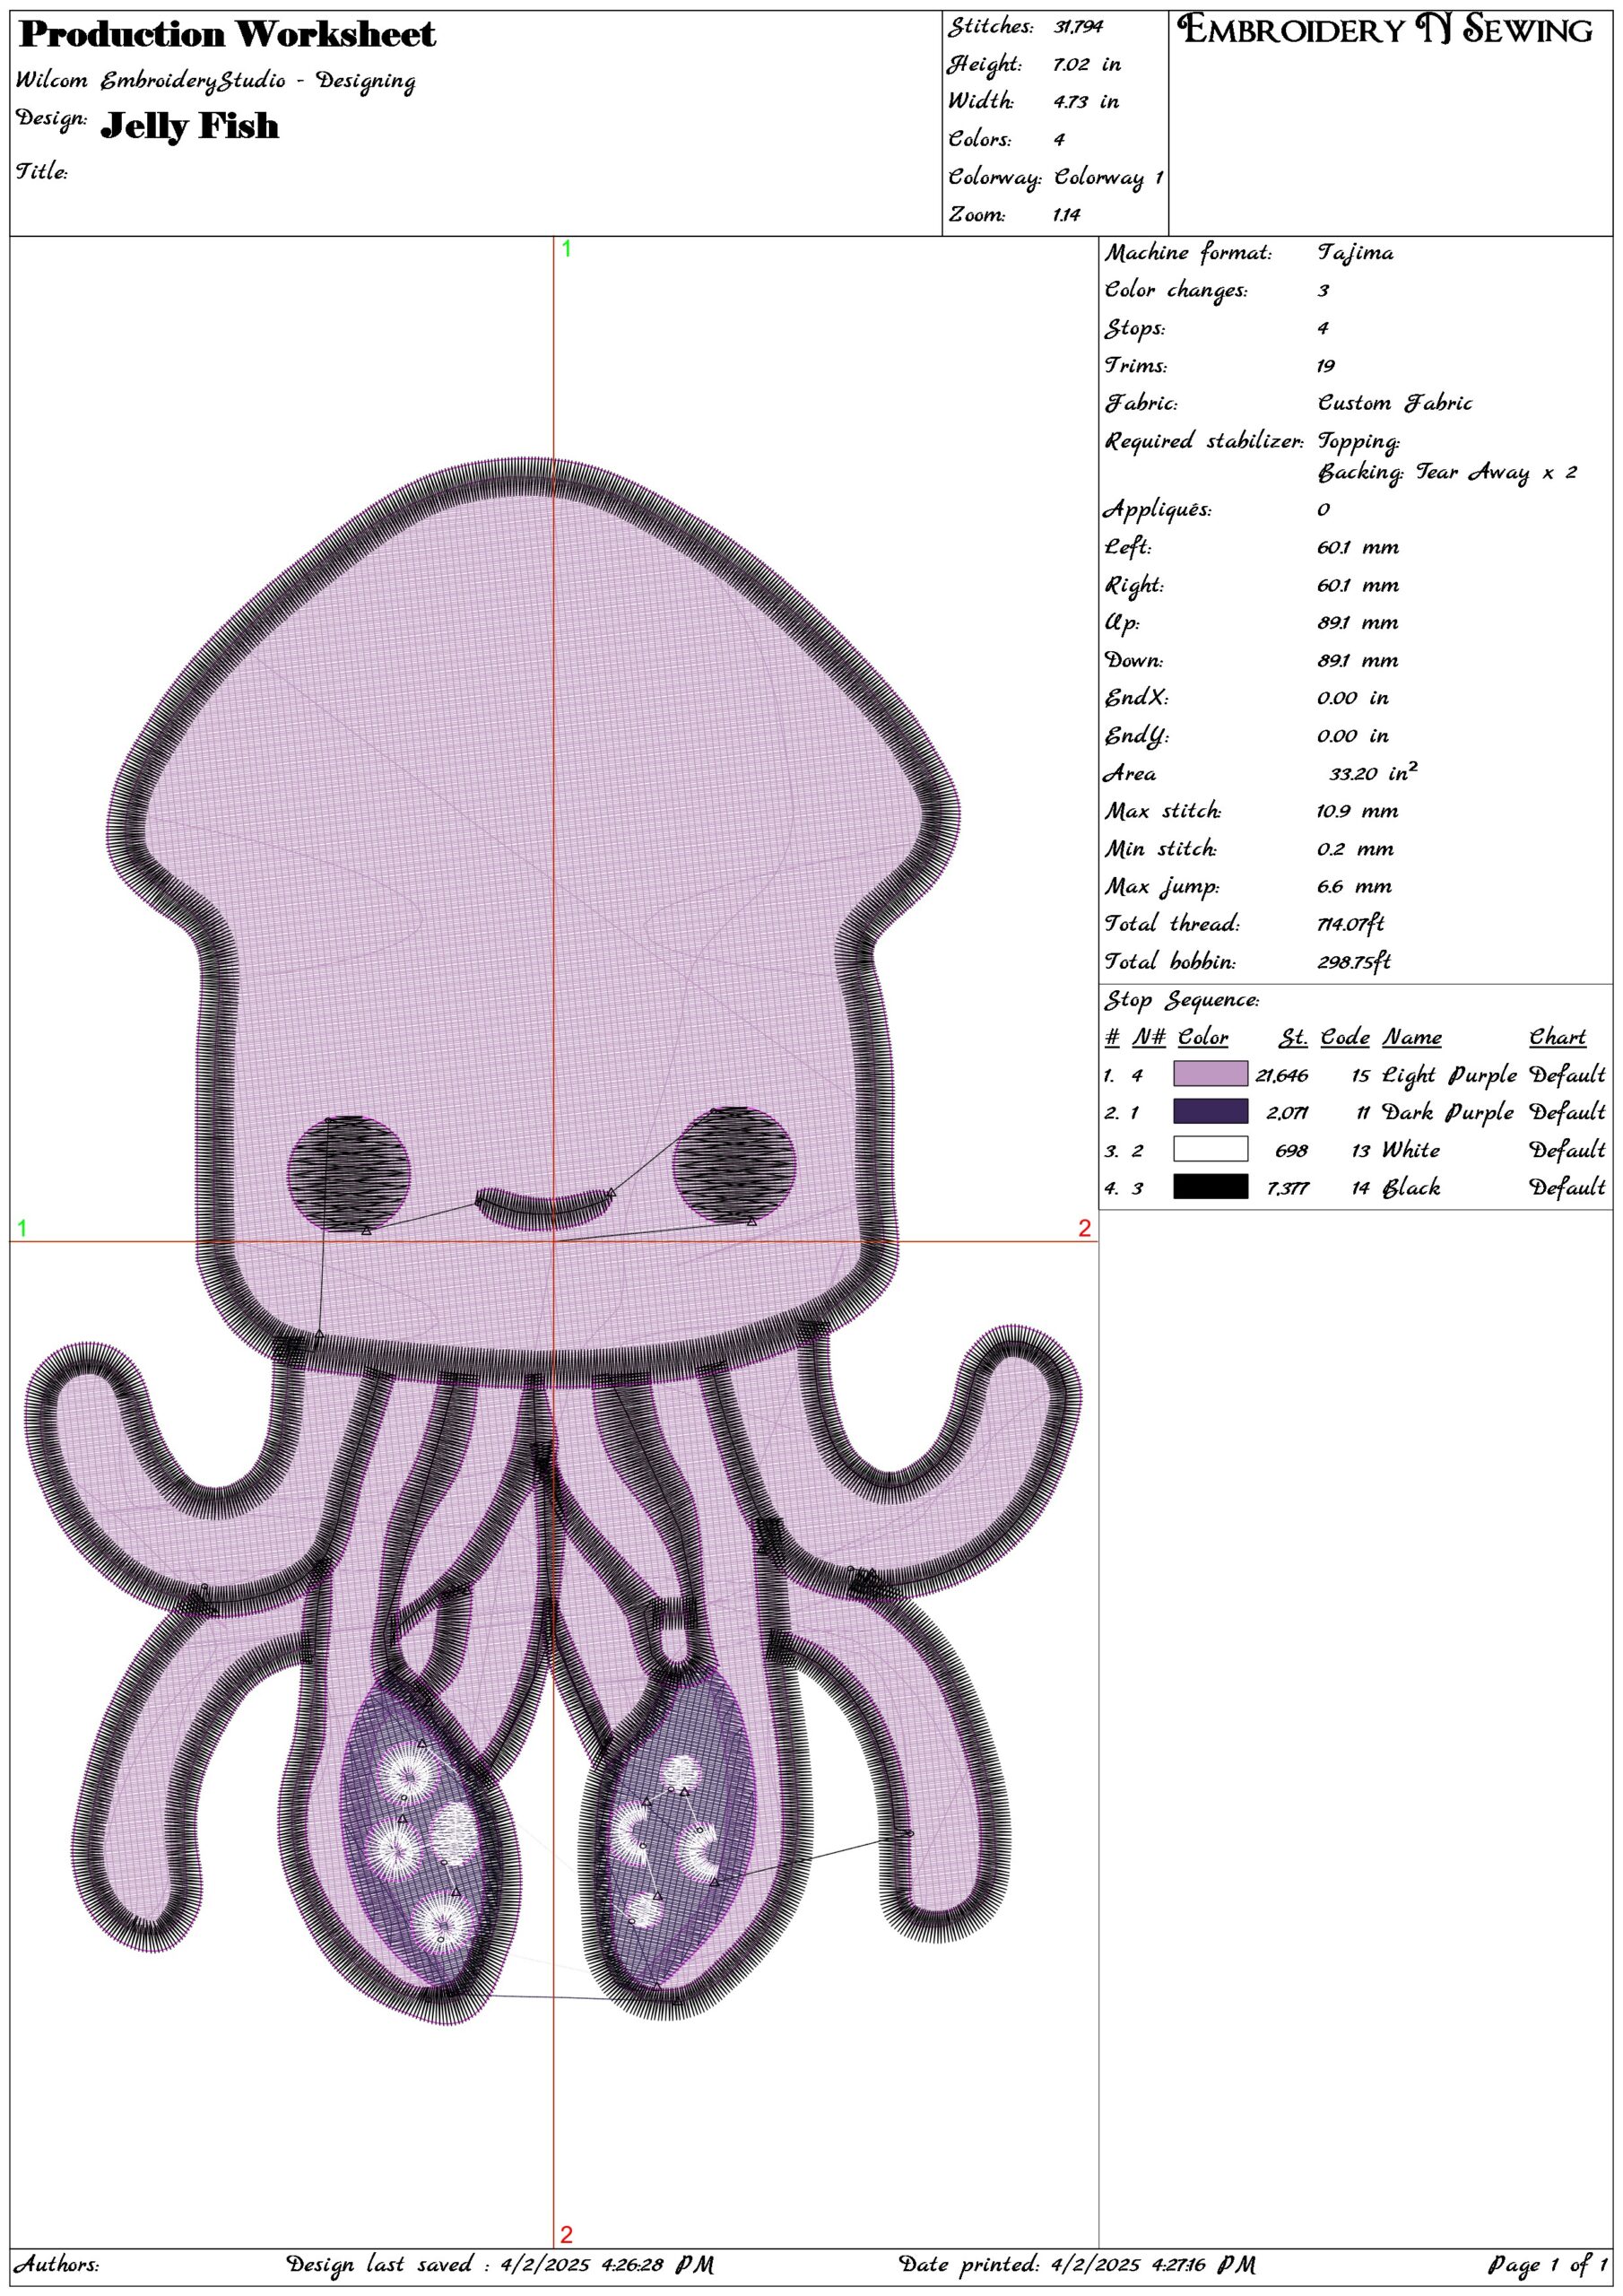
Task: Click the White thread color swatch
Action: (1210, 1149)
